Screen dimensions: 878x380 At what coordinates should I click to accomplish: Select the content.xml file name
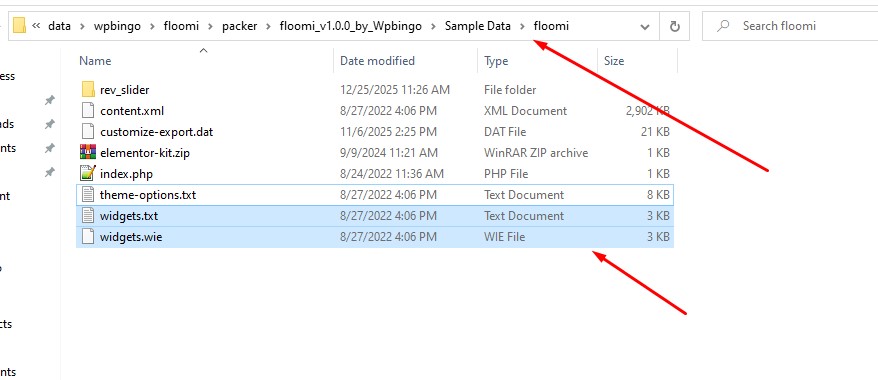coord(132,111)
